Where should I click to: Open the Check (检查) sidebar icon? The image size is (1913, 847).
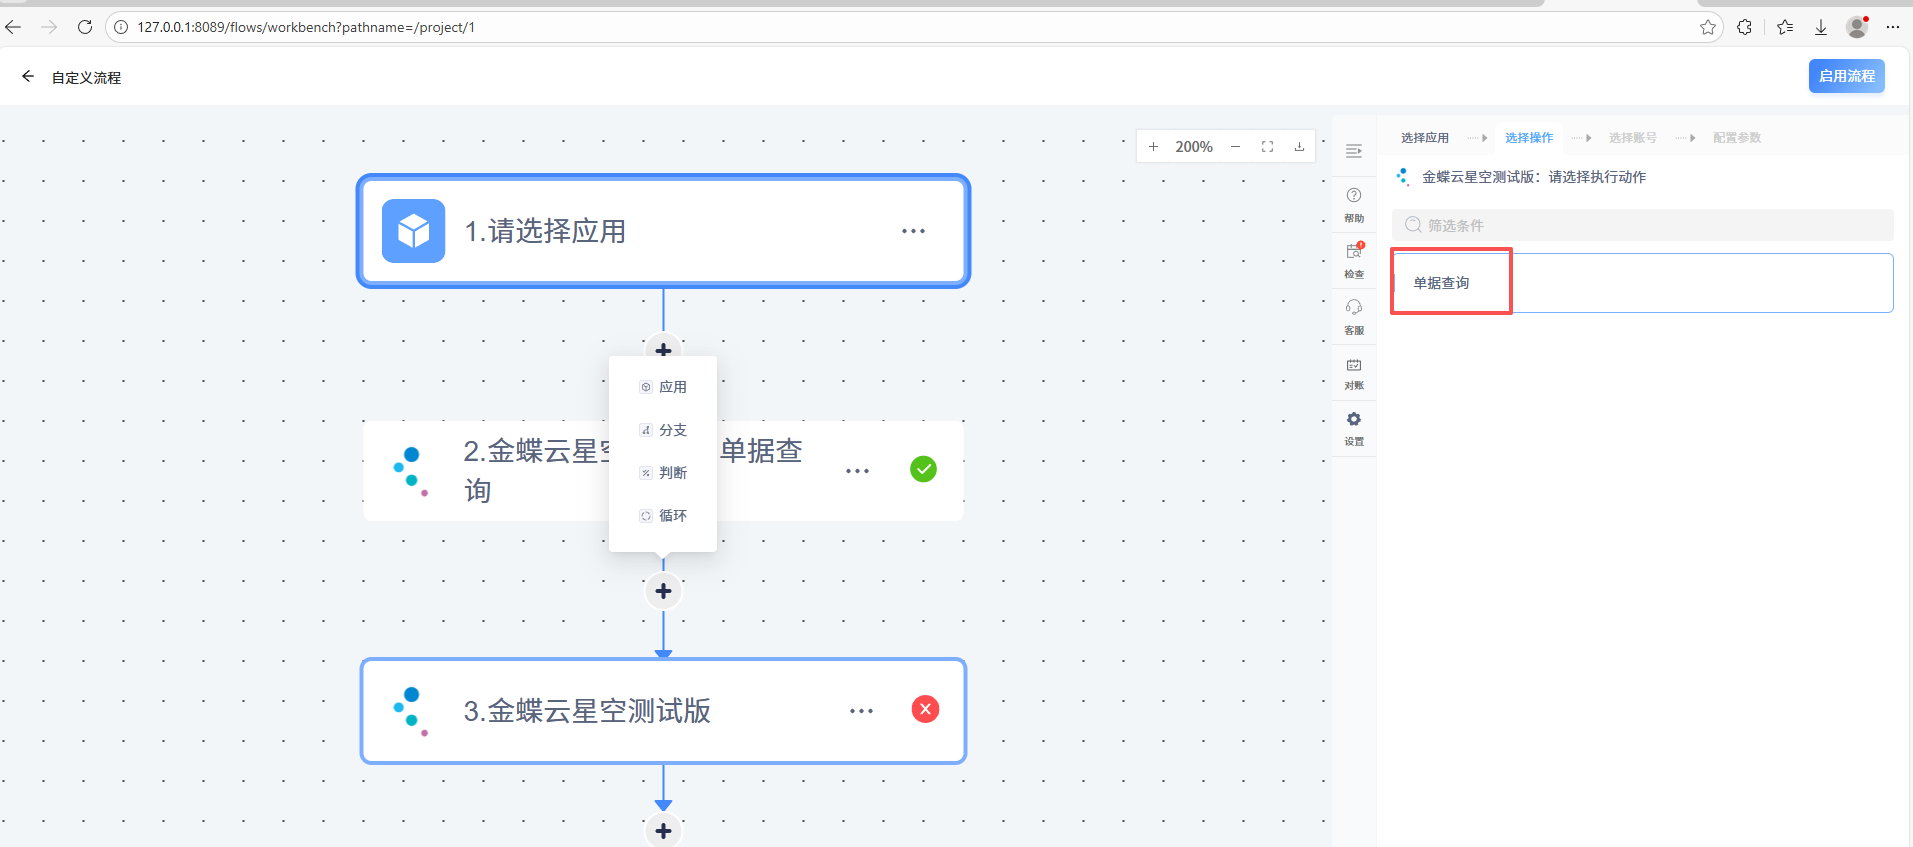(1354, 259)
